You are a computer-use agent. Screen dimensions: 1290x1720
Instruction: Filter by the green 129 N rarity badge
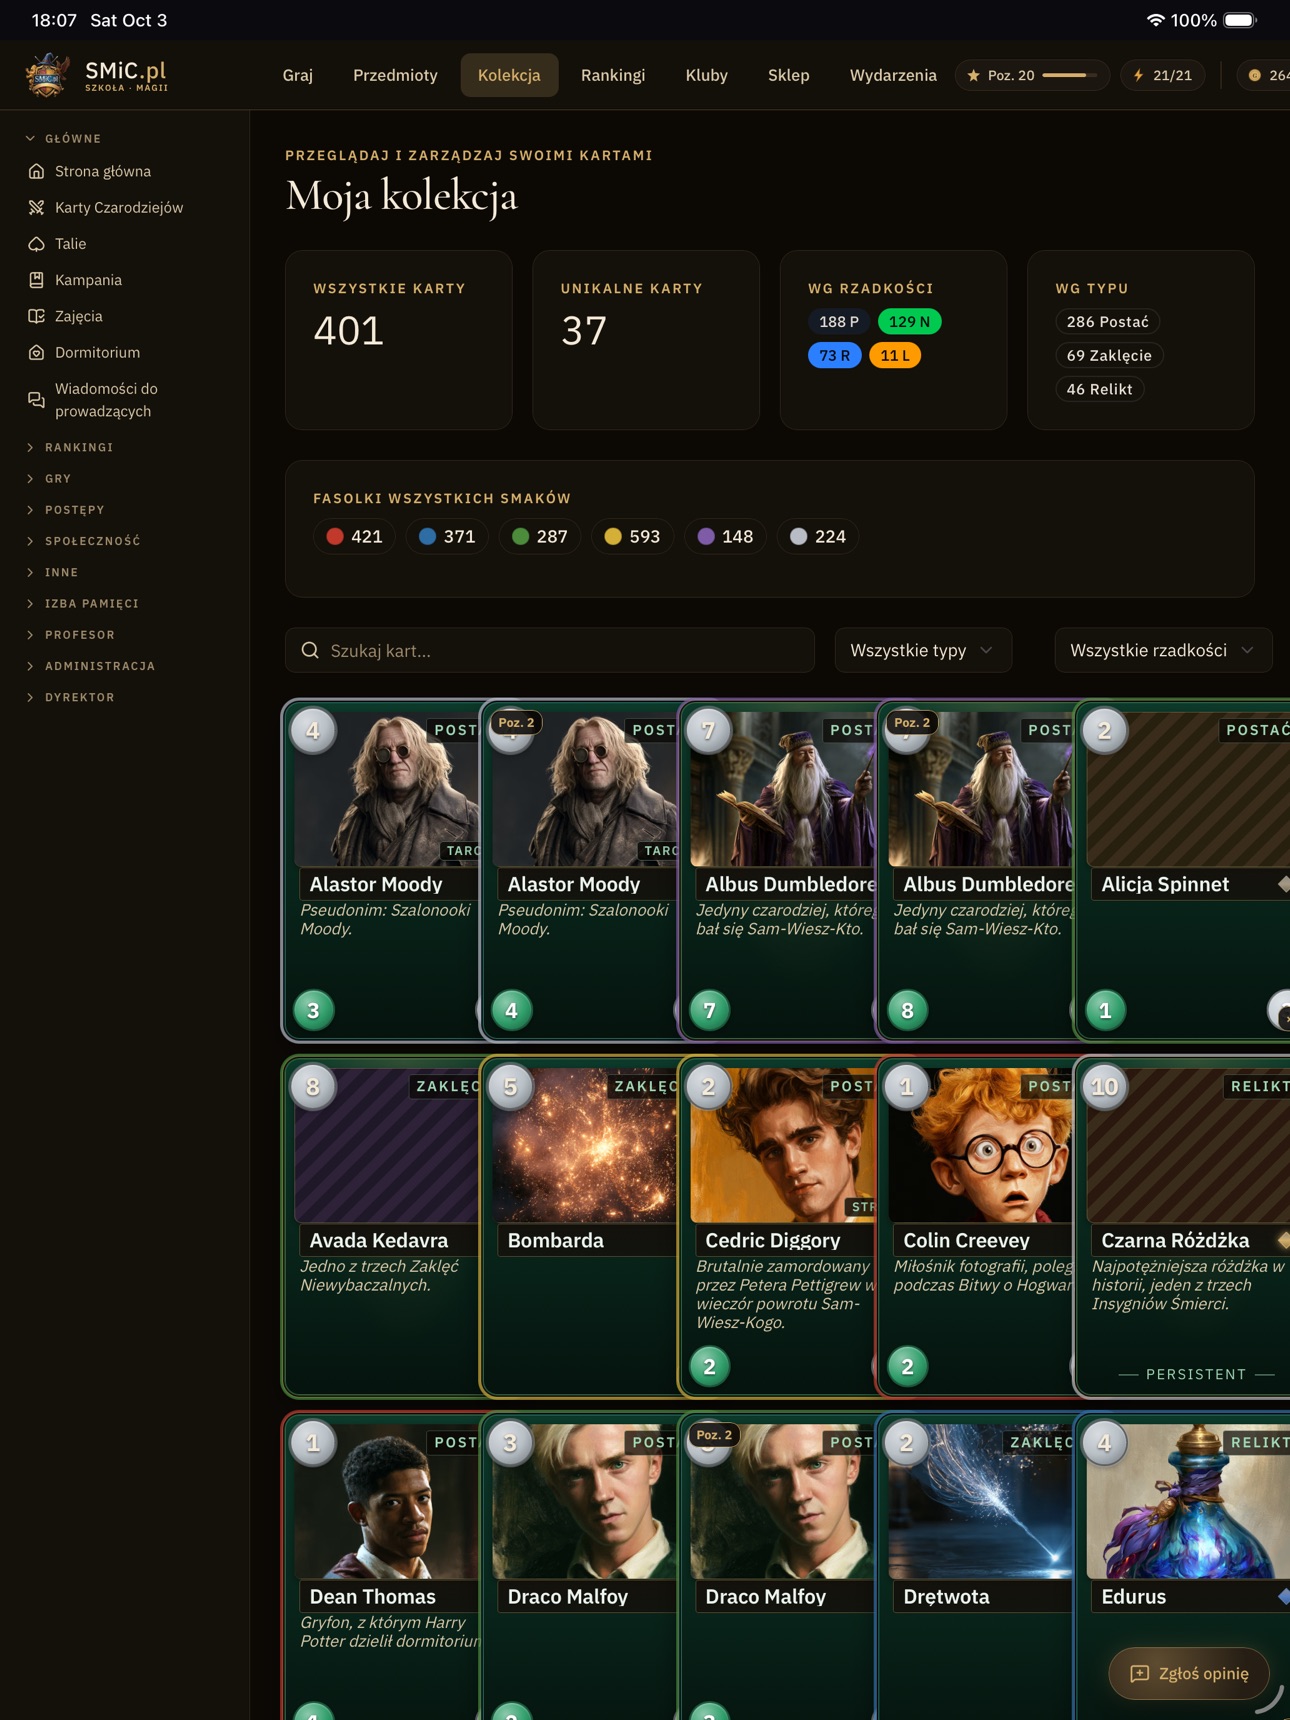point(910,321)
